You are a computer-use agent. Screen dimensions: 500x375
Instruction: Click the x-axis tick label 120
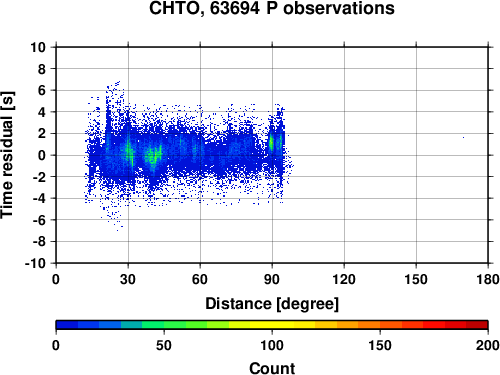[344, 279]
